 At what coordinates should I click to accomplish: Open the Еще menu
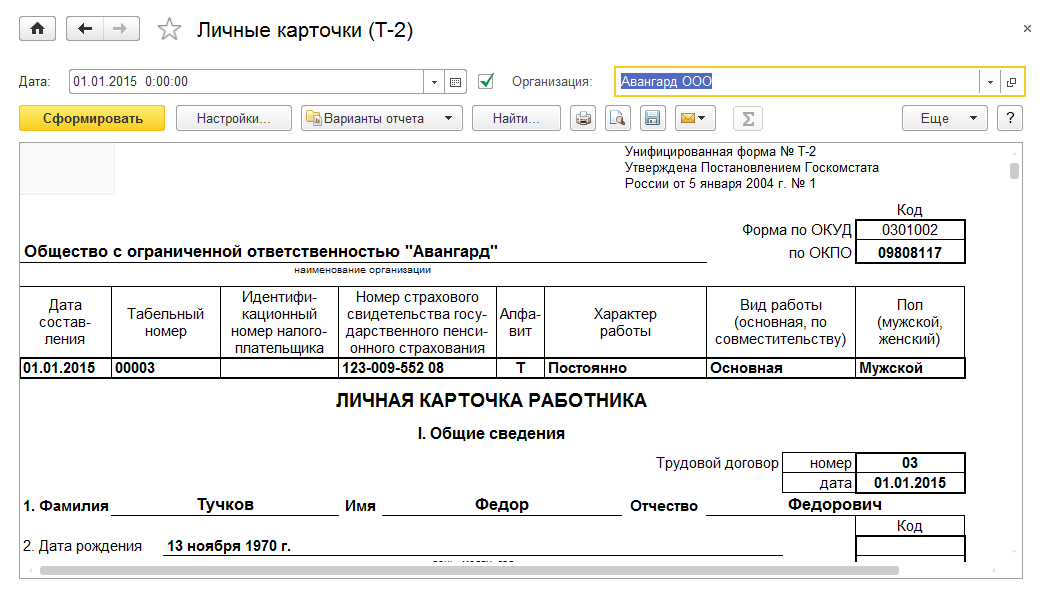pos(944,119)
